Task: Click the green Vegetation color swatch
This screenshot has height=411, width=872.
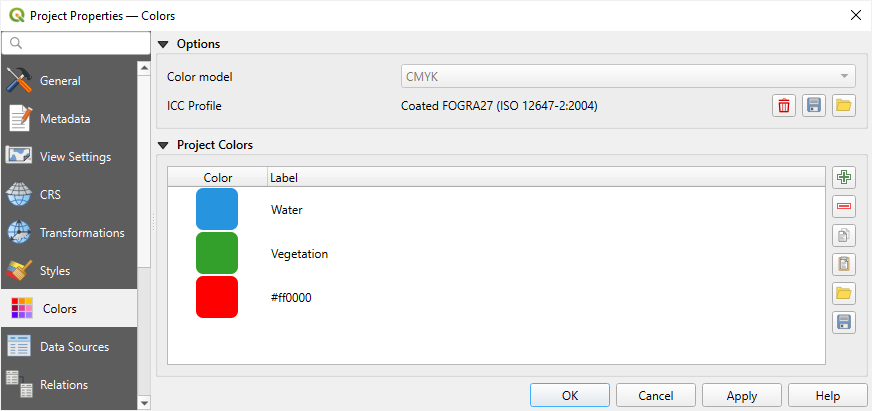Action: coord(217,254)
